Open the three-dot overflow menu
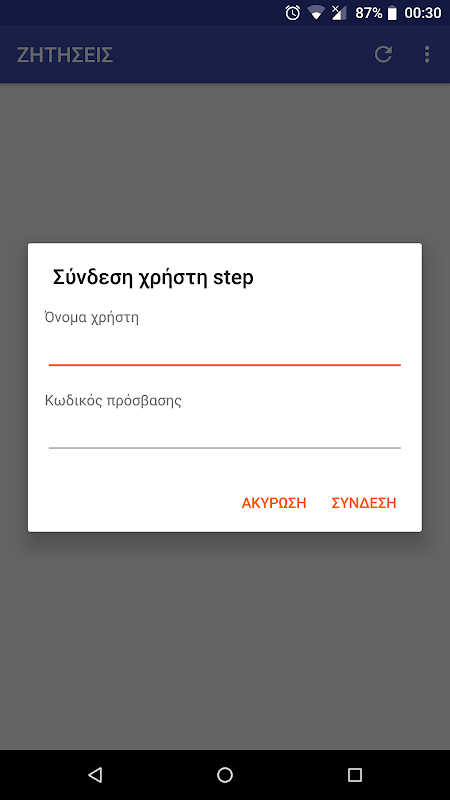 tap(427, 54)
